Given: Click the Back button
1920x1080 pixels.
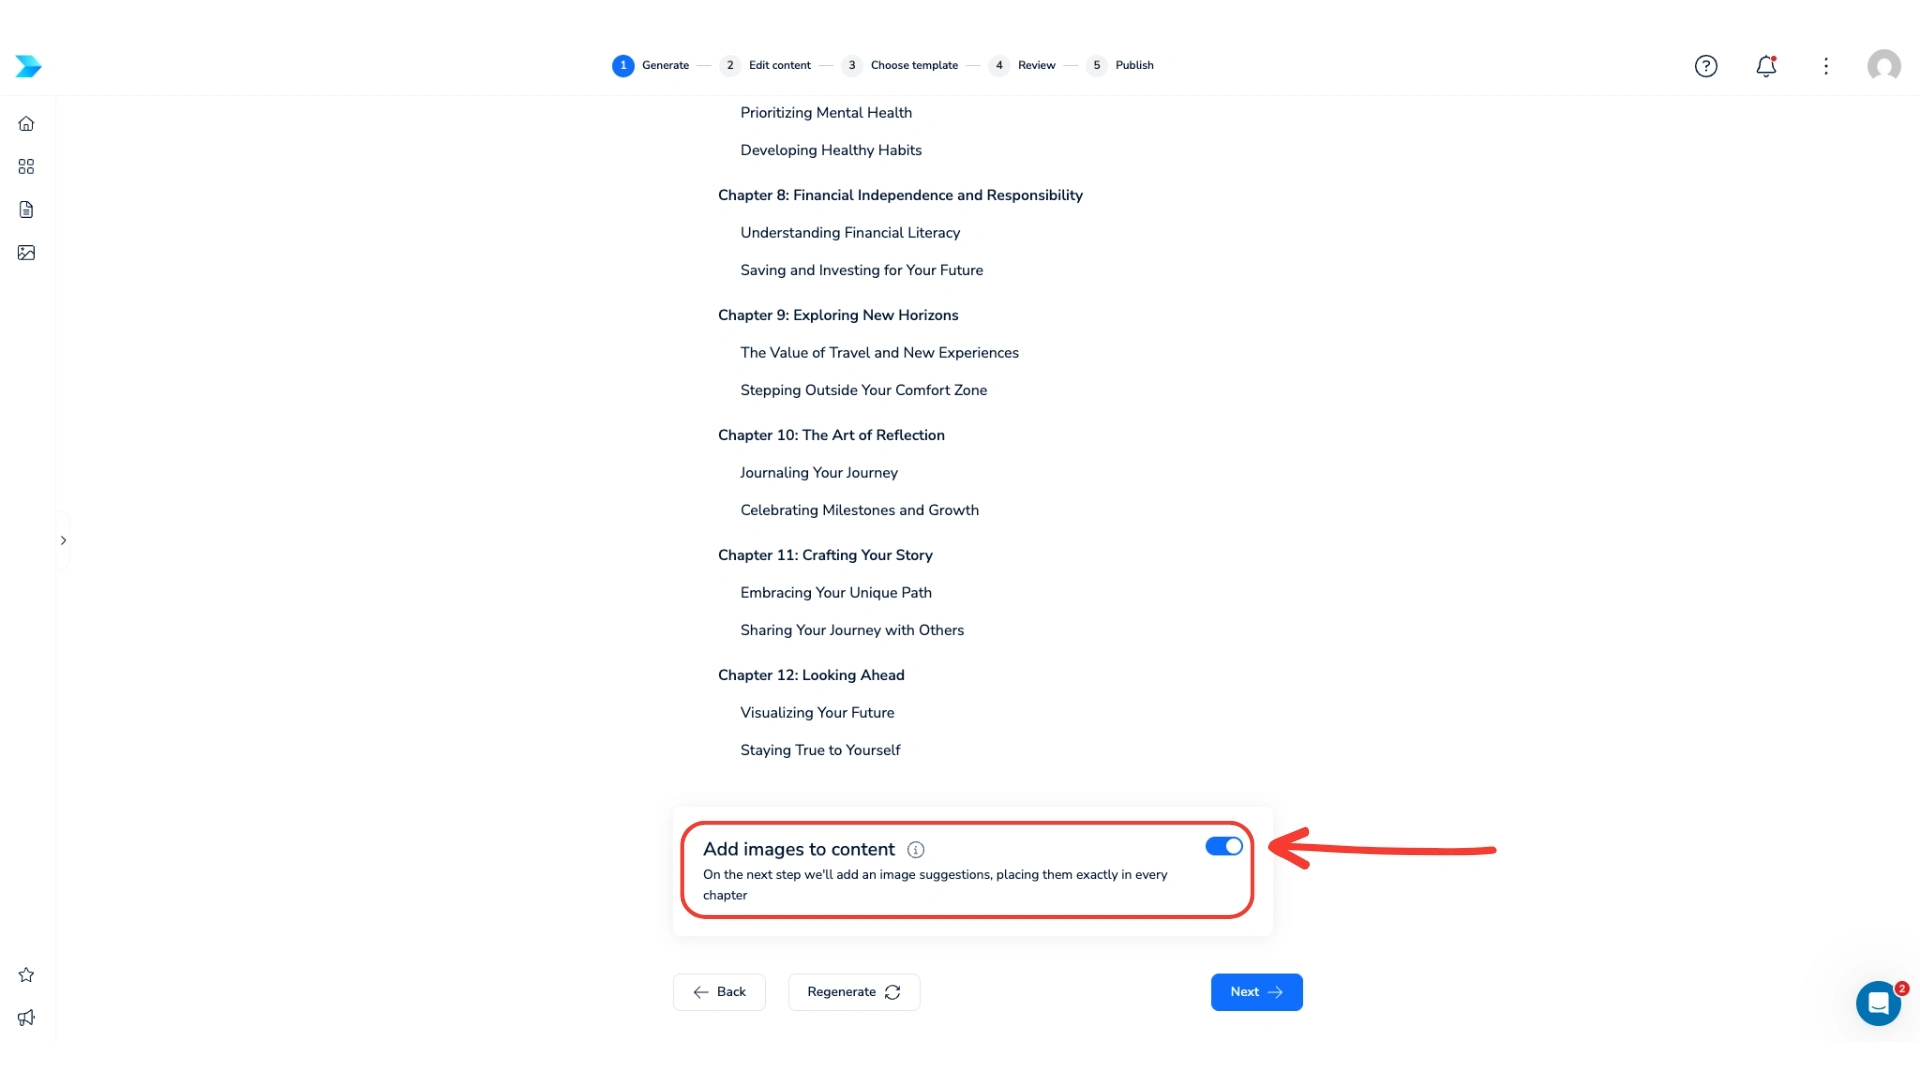Looking at the screenshot, I should pos(719,992).
